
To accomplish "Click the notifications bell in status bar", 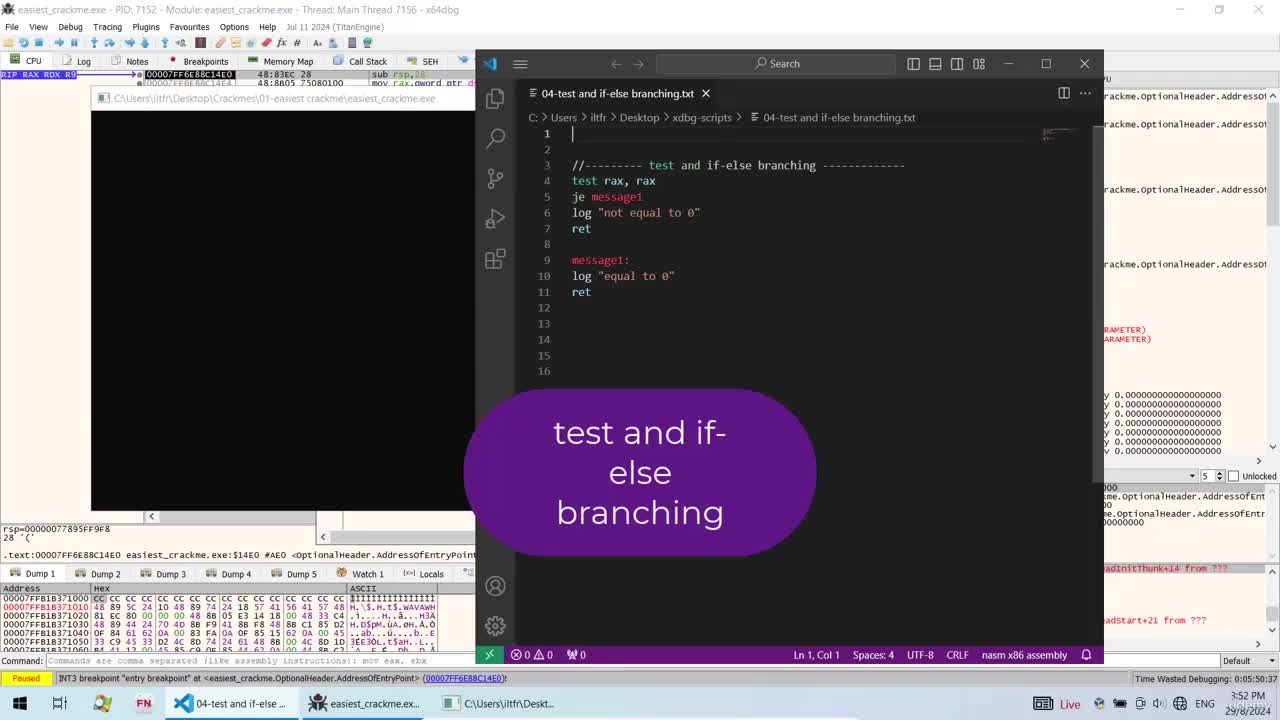I will [1086, 655].
